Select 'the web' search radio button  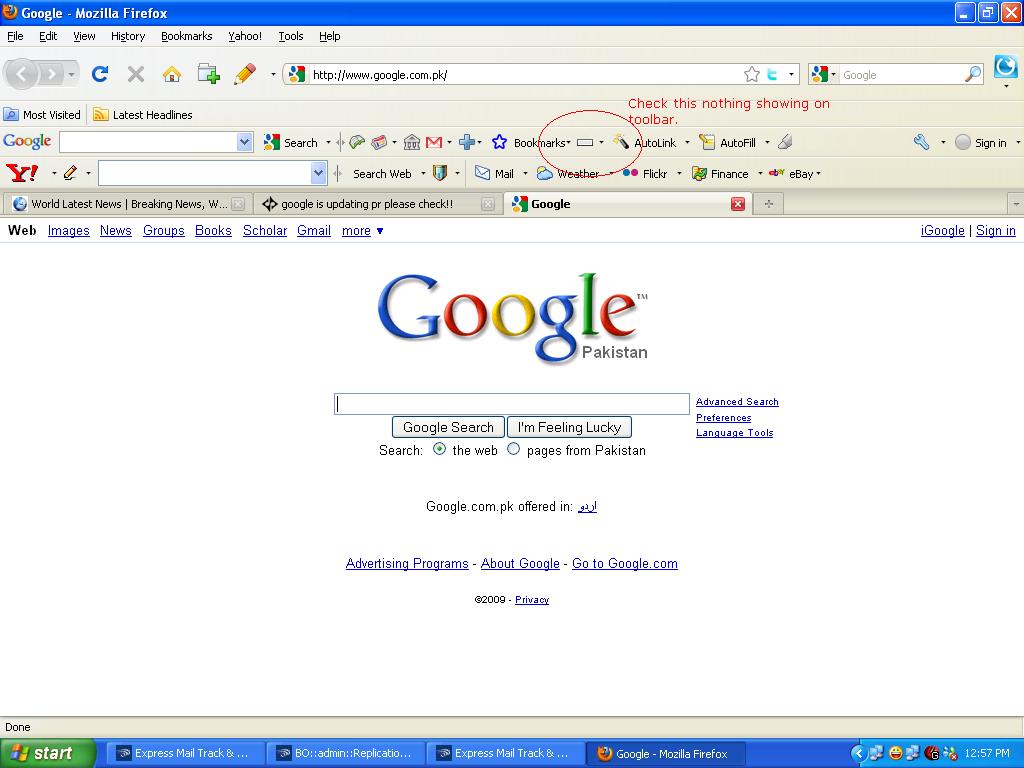click(x=440, y=449)
